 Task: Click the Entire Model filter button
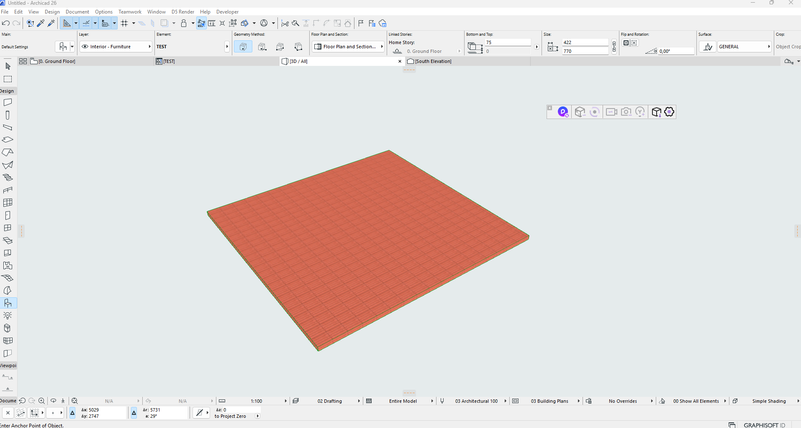coord(403,401)
